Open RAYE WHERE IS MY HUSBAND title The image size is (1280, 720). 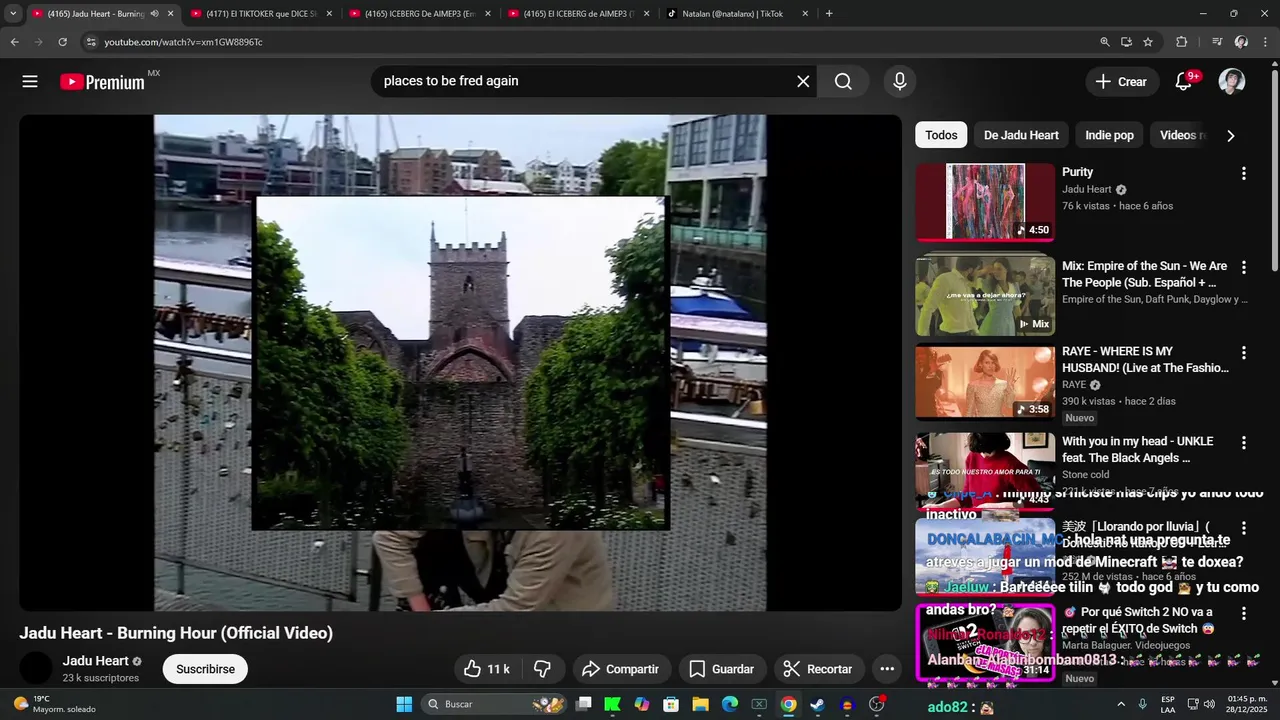tap(1146, 360)
